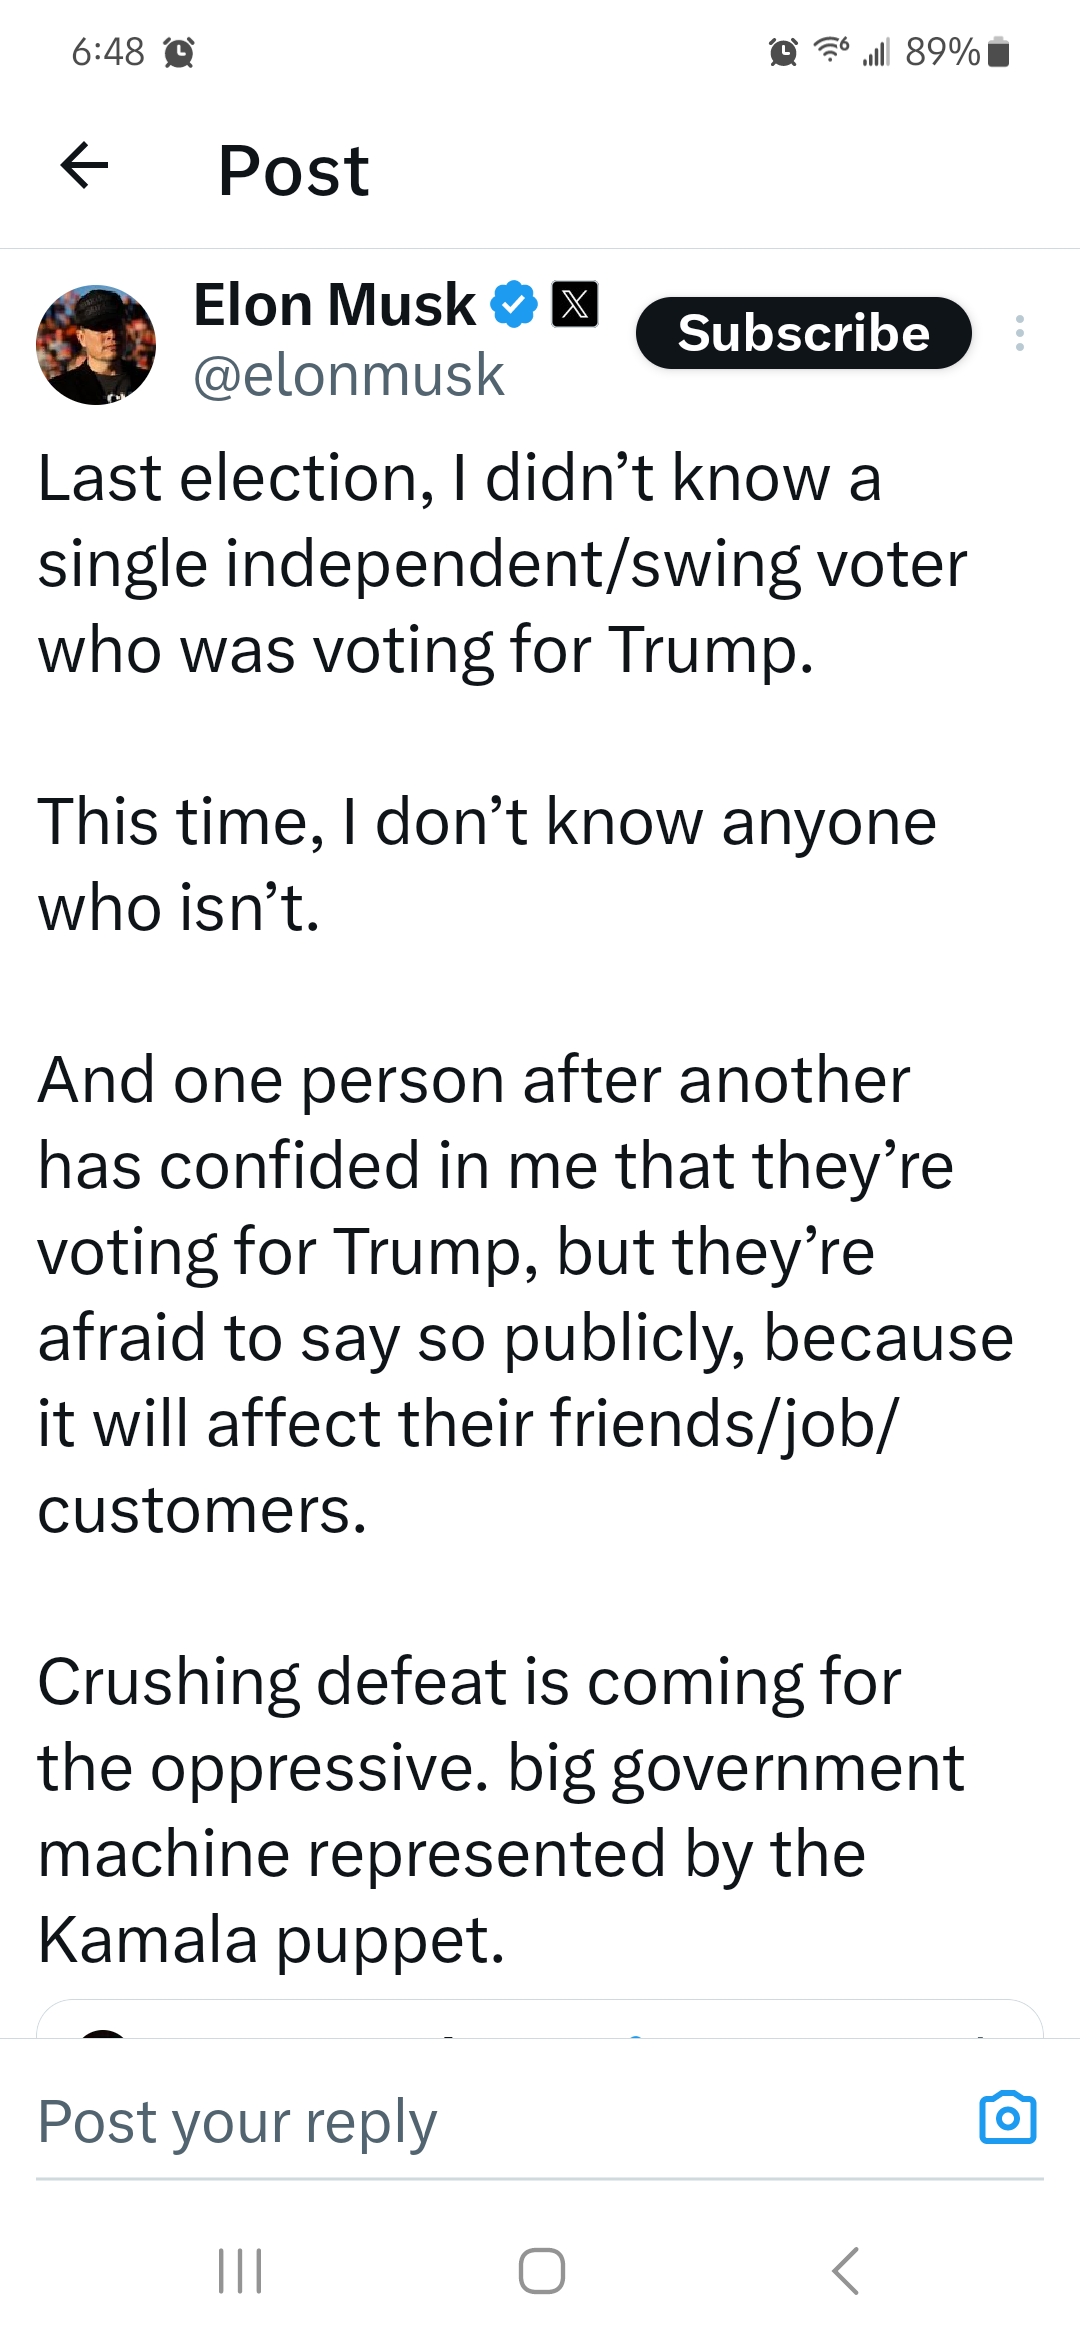This screenshot has width=1080, height=2340.
Task: Tap the Android back navigation chevron
Action: click(845, 2270)
